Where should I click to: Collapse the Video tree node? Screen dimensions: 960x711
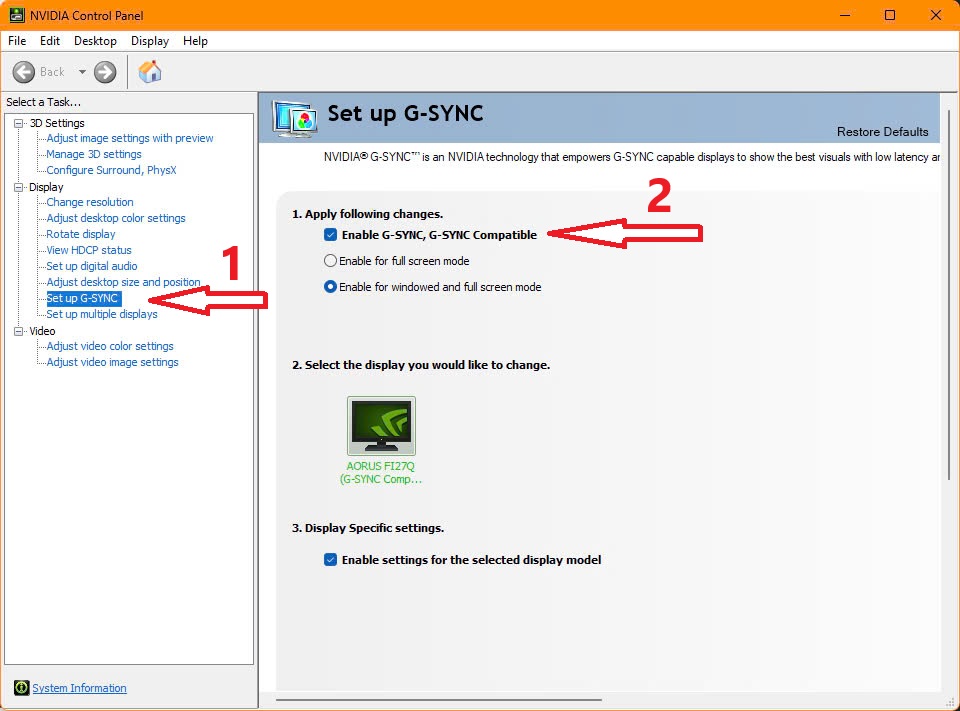(x=19, y=331)
